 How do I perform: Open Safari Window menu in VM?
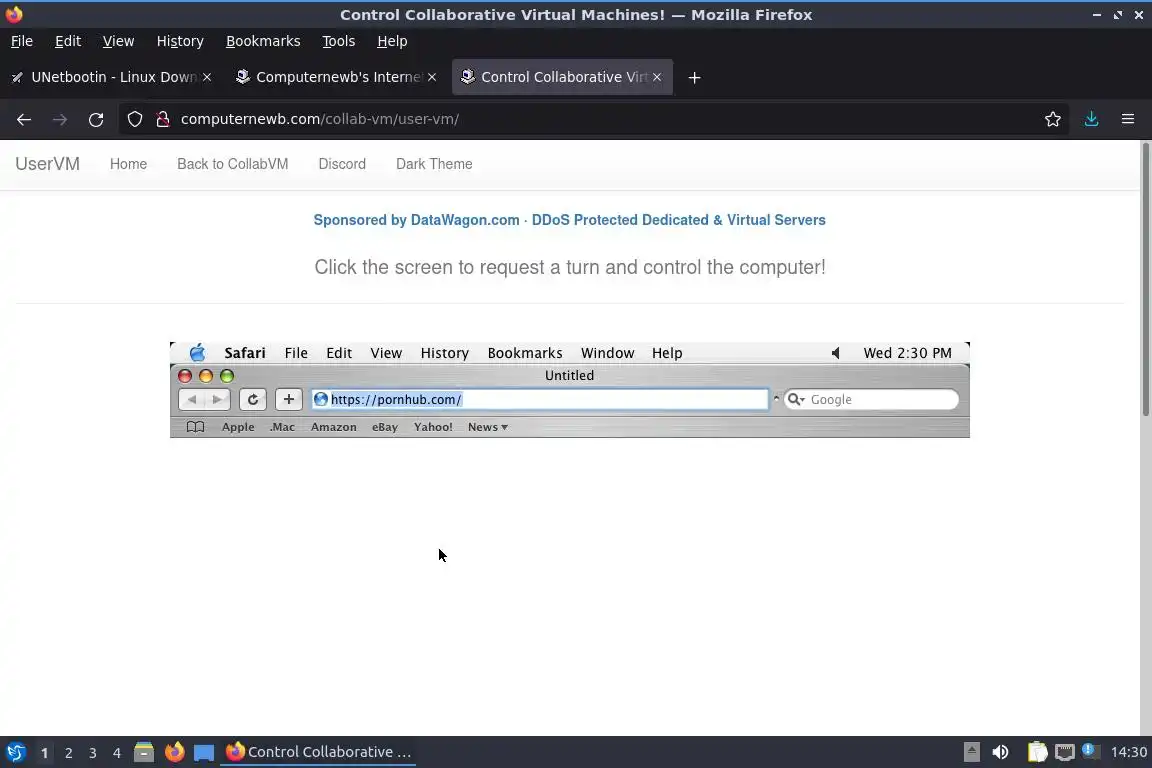coord(608,353)
